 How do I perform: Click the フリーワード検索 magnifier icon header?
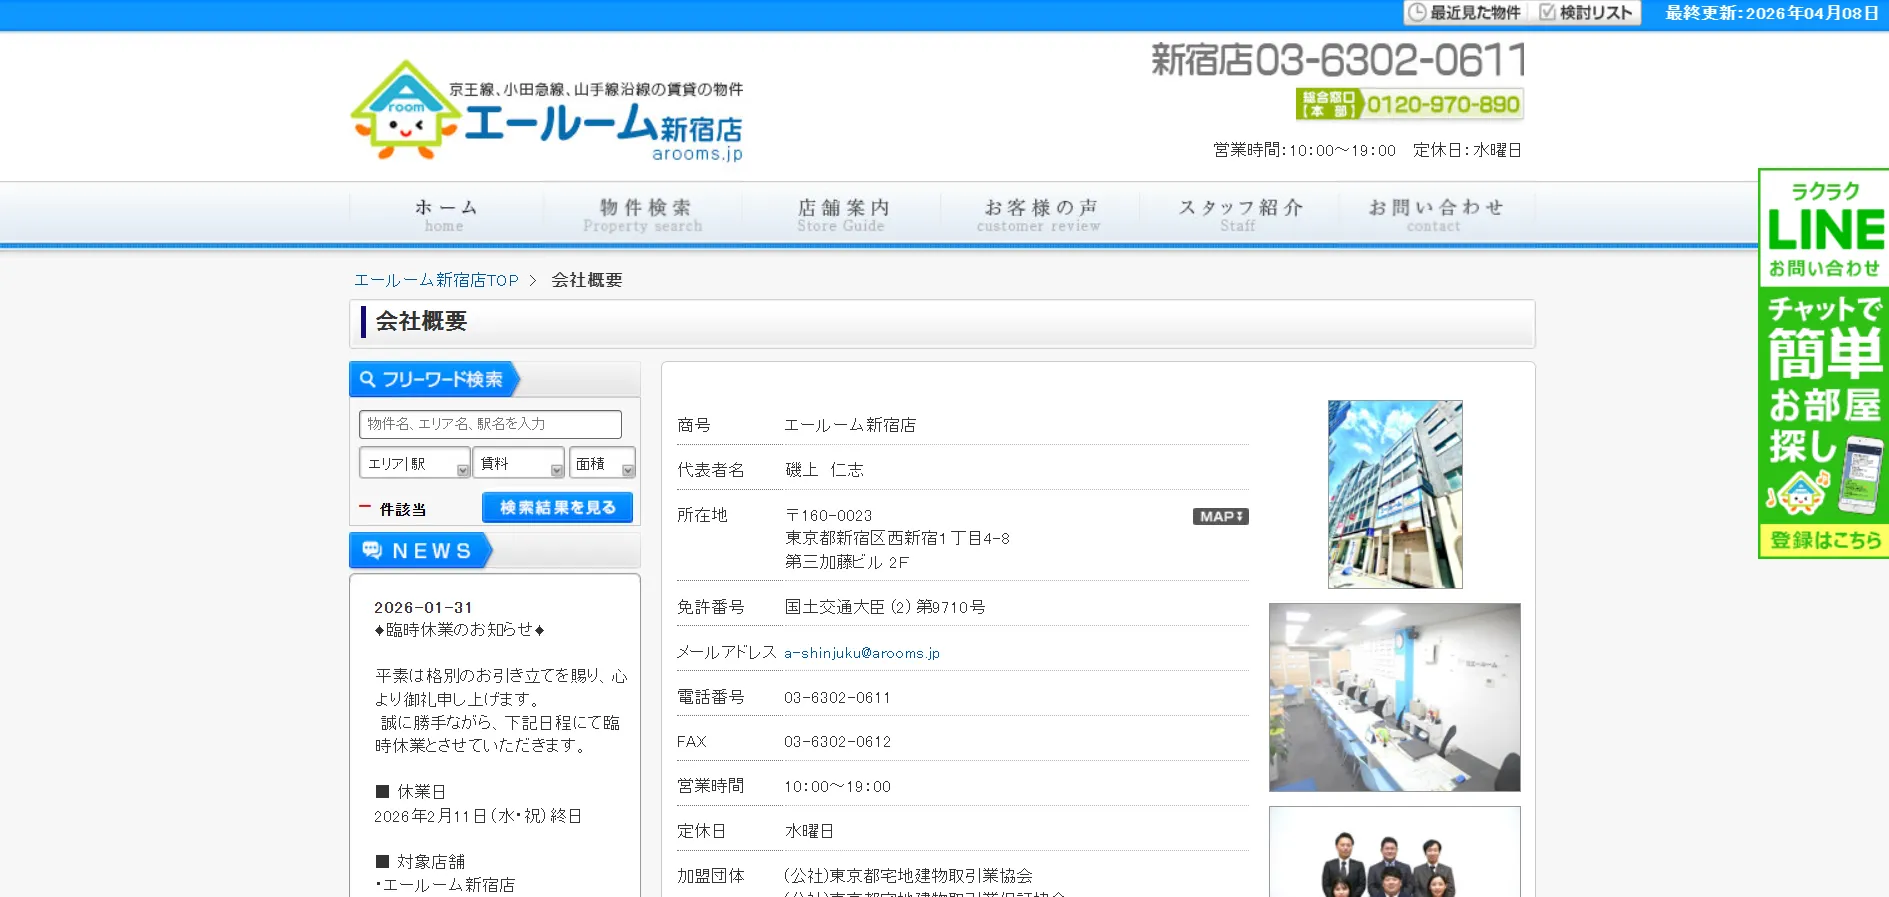coord(434,379)
